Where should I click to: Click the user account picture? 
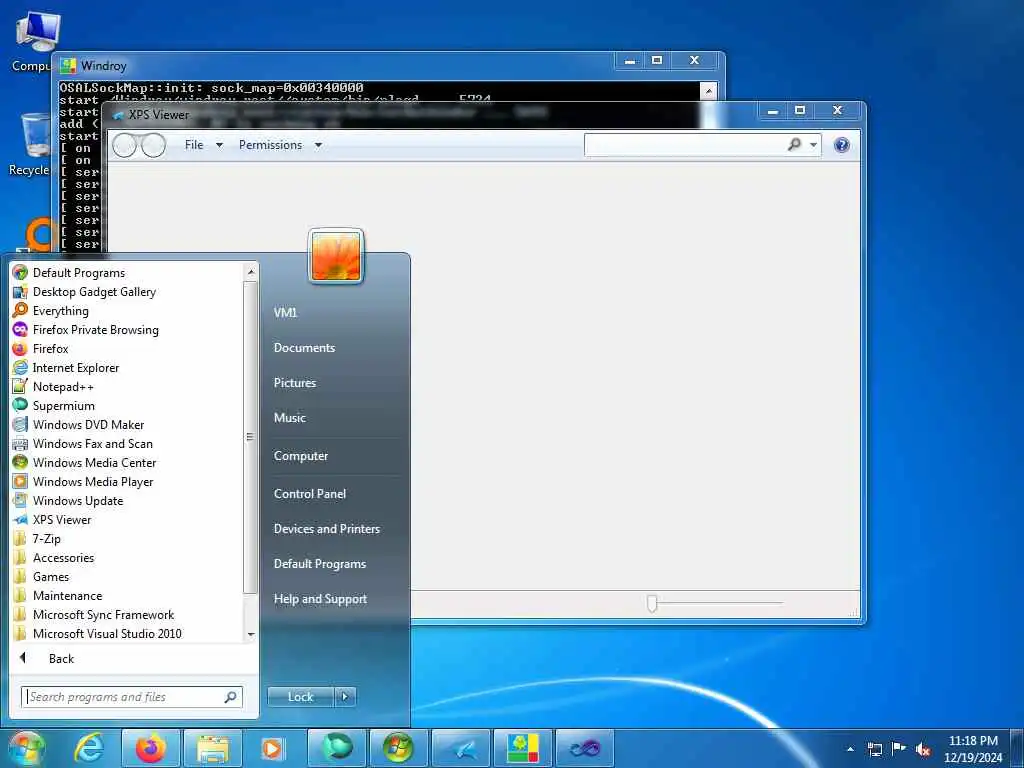(x=336, y=257)
